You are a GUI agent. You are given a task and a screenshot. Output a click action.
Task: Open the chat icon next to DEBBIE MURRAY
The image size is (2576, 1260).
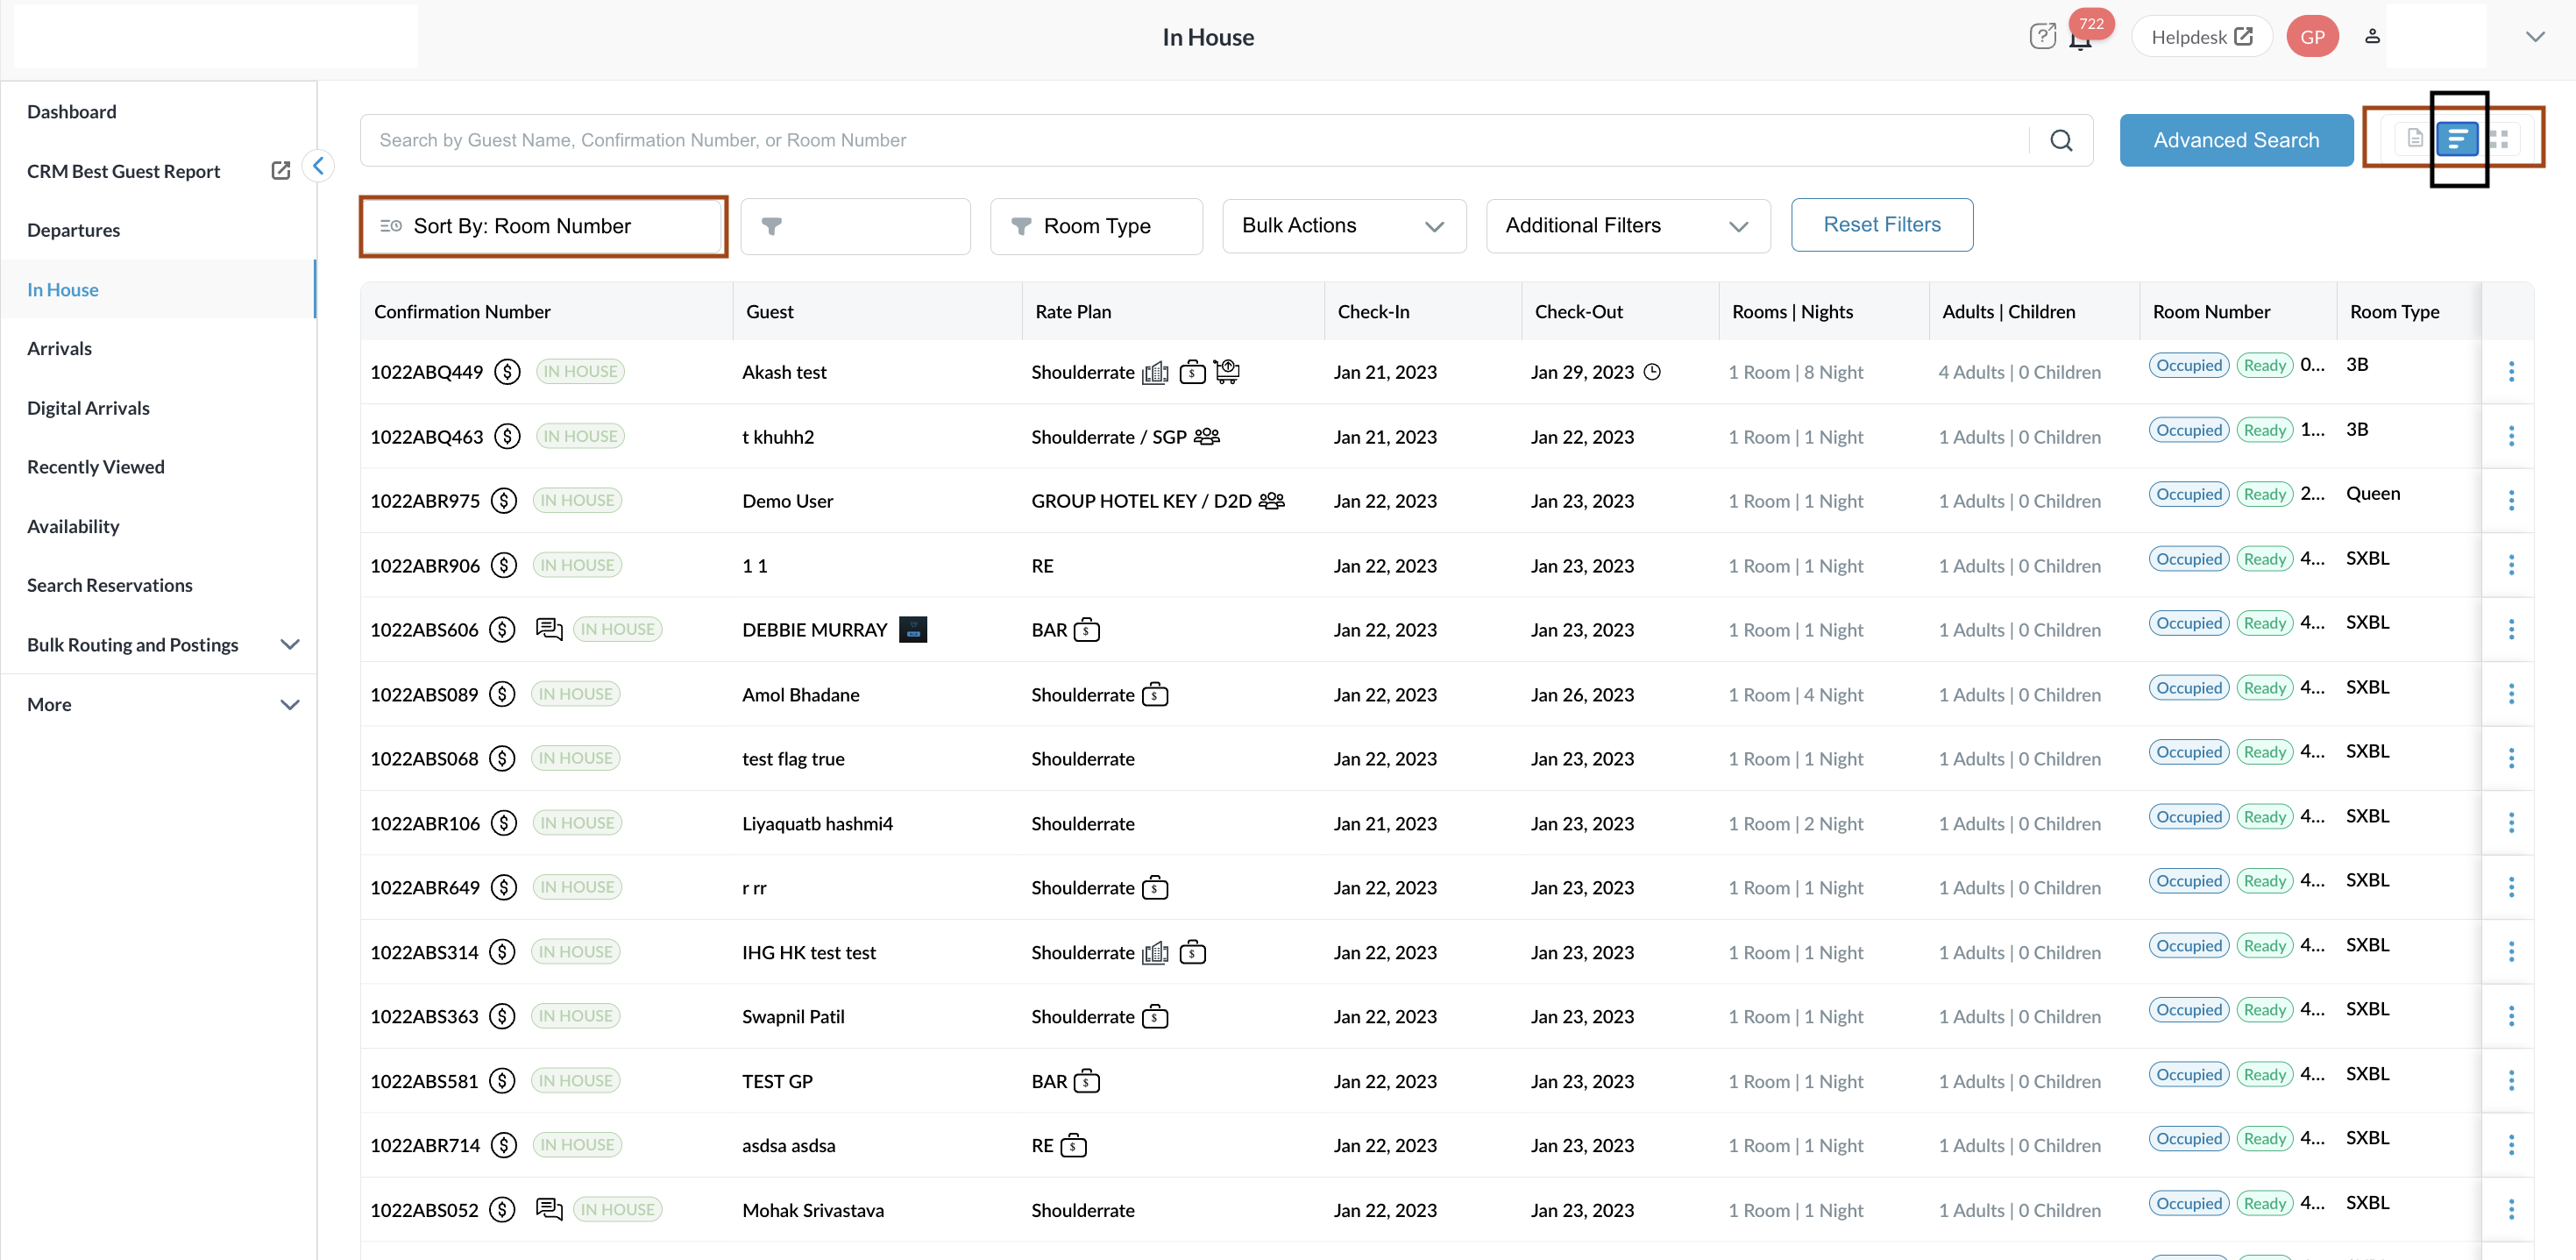pyautogui.click(x=549, y=629)
